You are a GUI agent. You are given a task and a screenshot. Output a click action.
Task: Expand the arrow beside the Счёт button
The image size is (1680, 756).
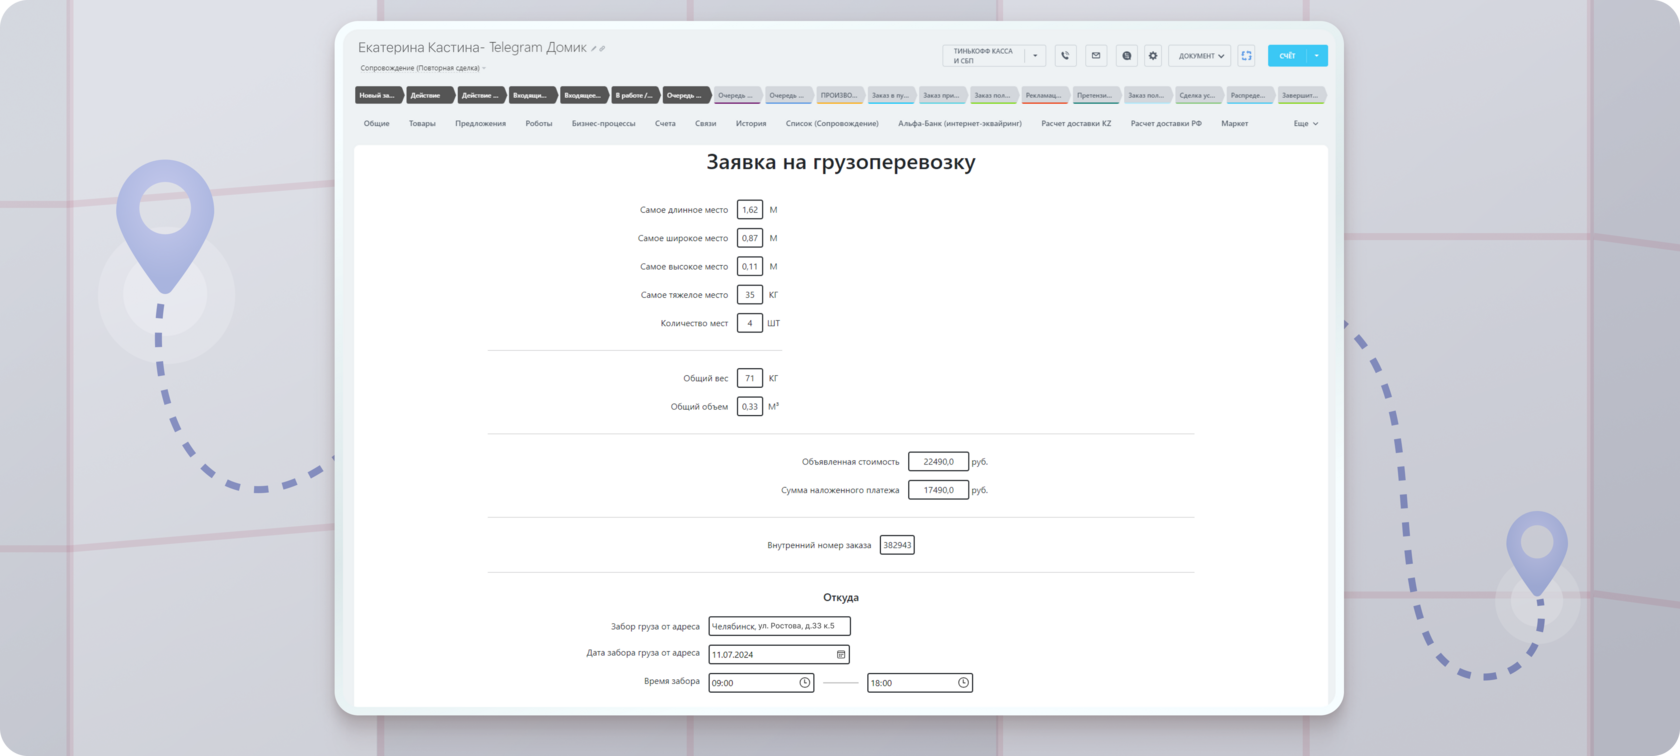point(1317,56)
